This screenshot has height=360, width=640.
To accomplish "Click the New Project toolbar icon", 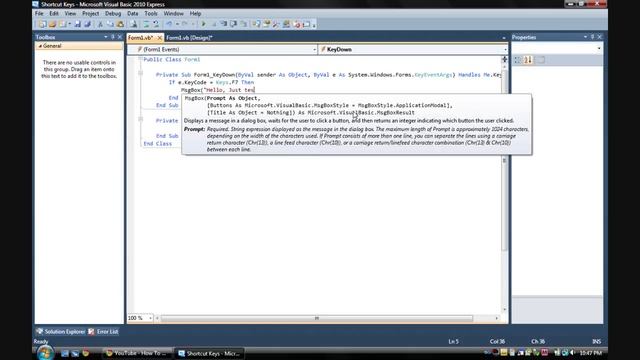I will pos(42,24).
